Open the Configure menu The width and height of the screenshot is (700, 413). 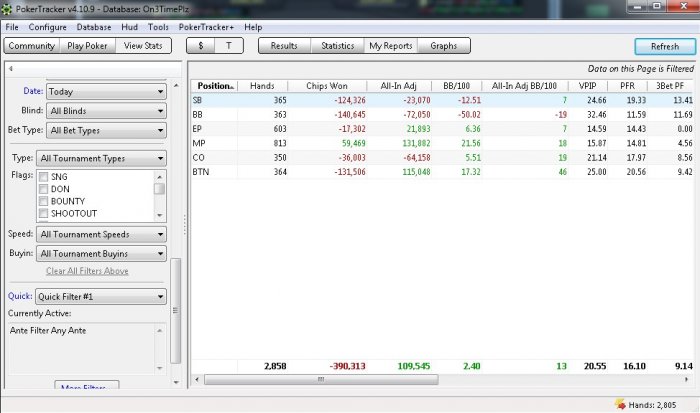point(47,27)
